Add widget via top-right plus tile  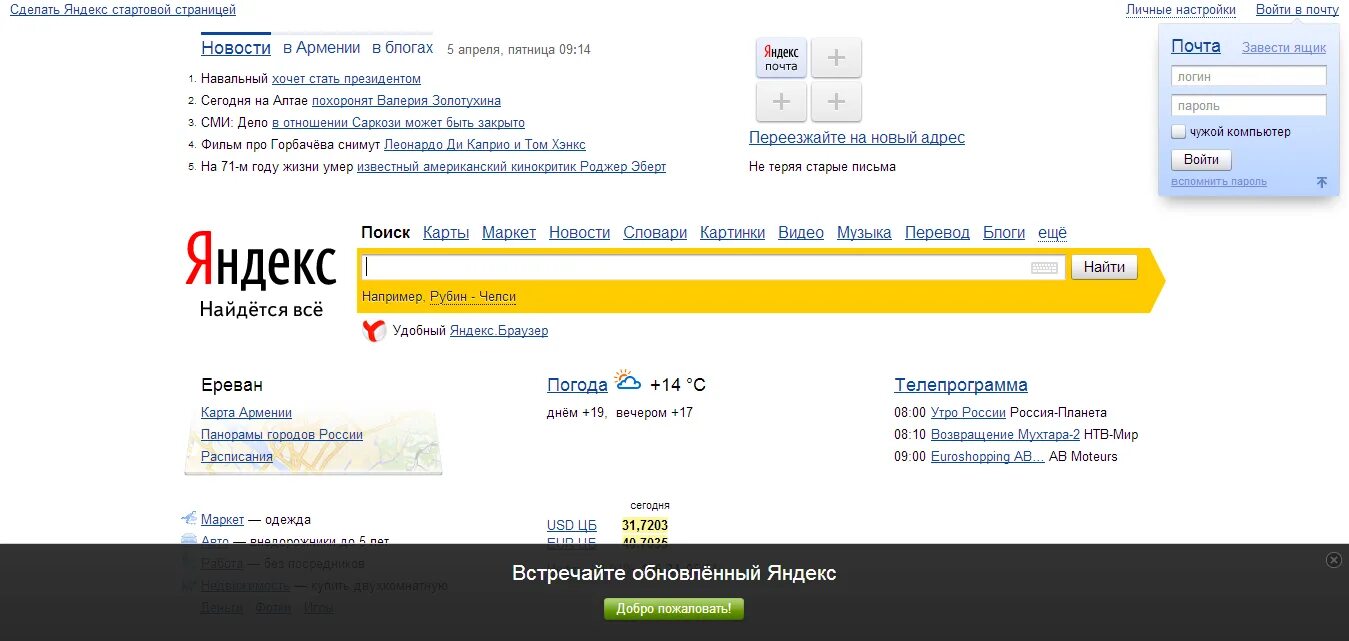click(836, 58)
